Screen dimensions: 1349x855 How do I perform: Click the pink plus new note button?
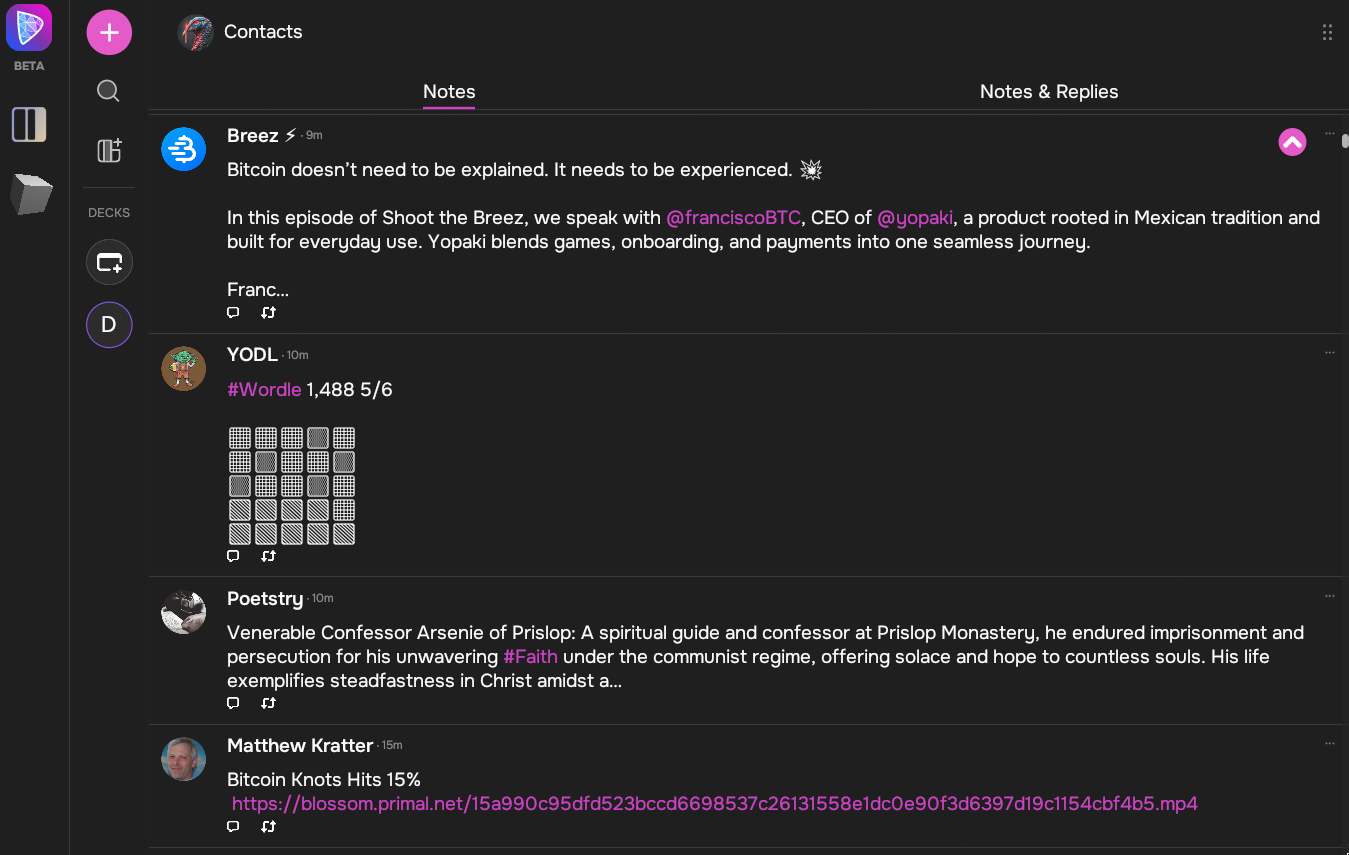(x=109, y=33)
